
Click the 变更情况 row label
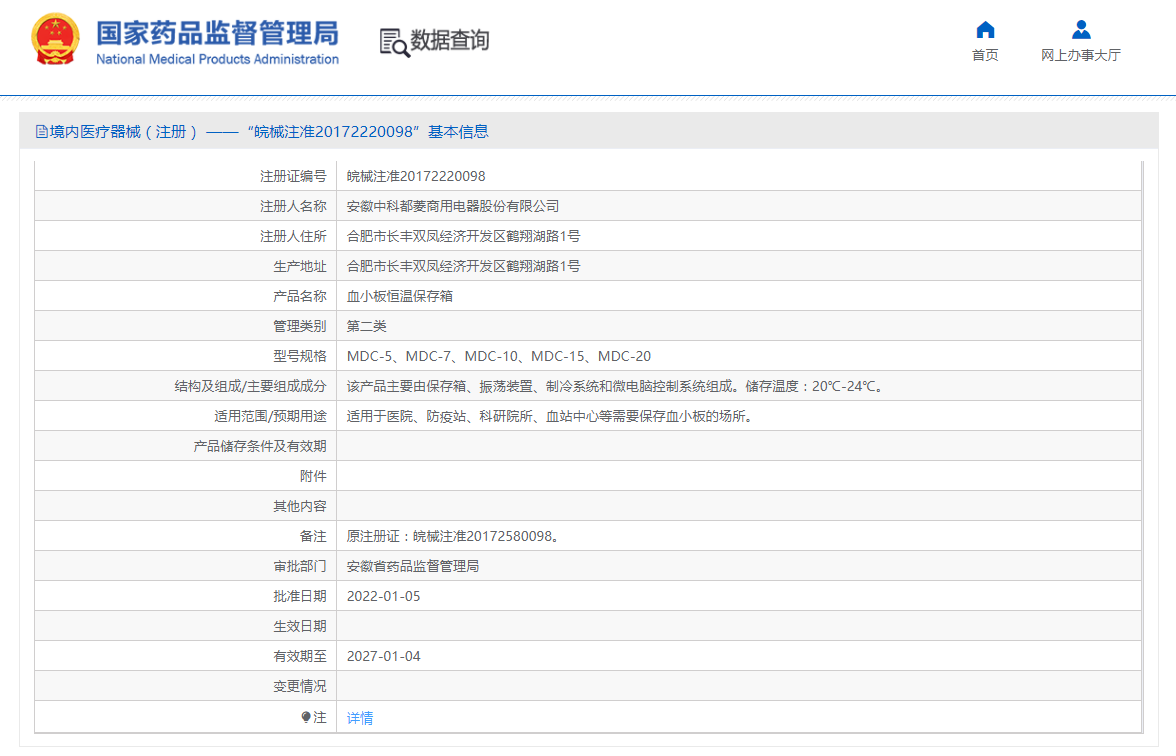300,686
